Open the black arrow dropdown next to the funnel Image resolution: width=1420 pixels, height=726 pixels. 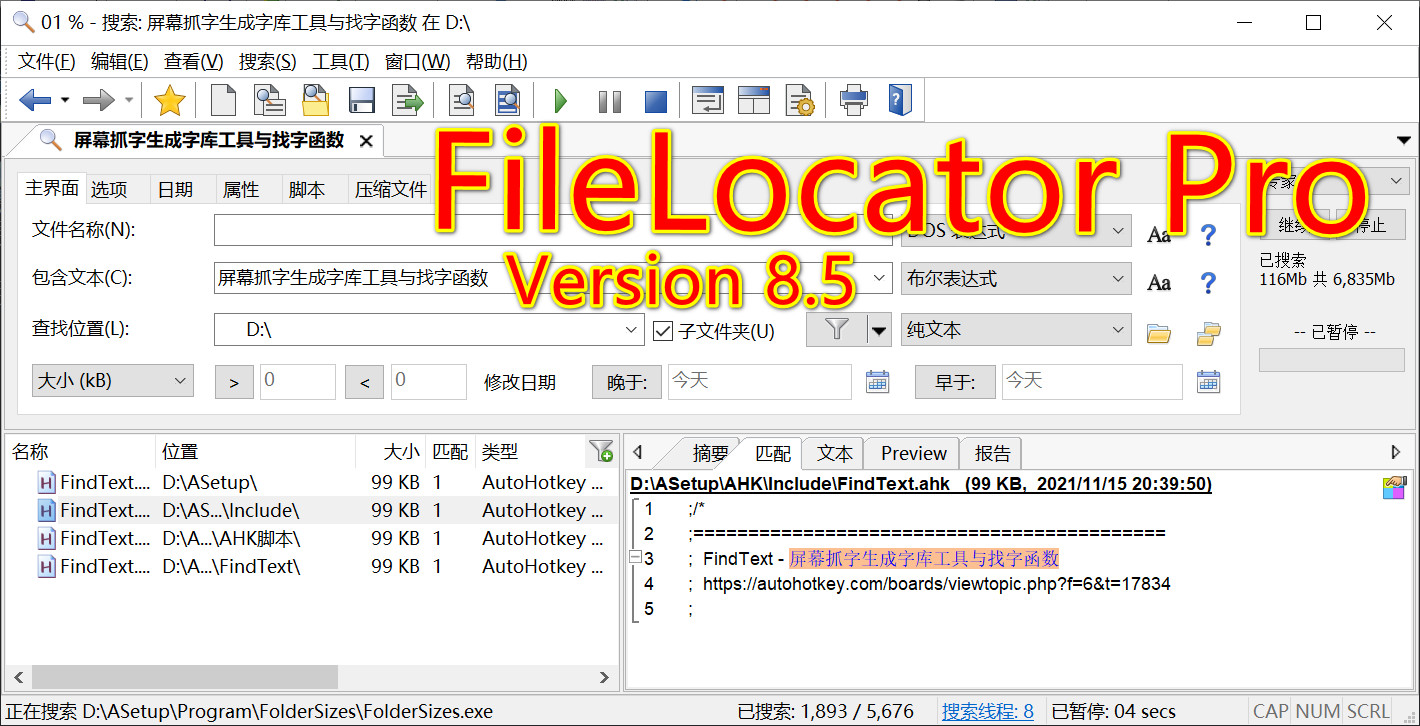(x=879, y=329)
